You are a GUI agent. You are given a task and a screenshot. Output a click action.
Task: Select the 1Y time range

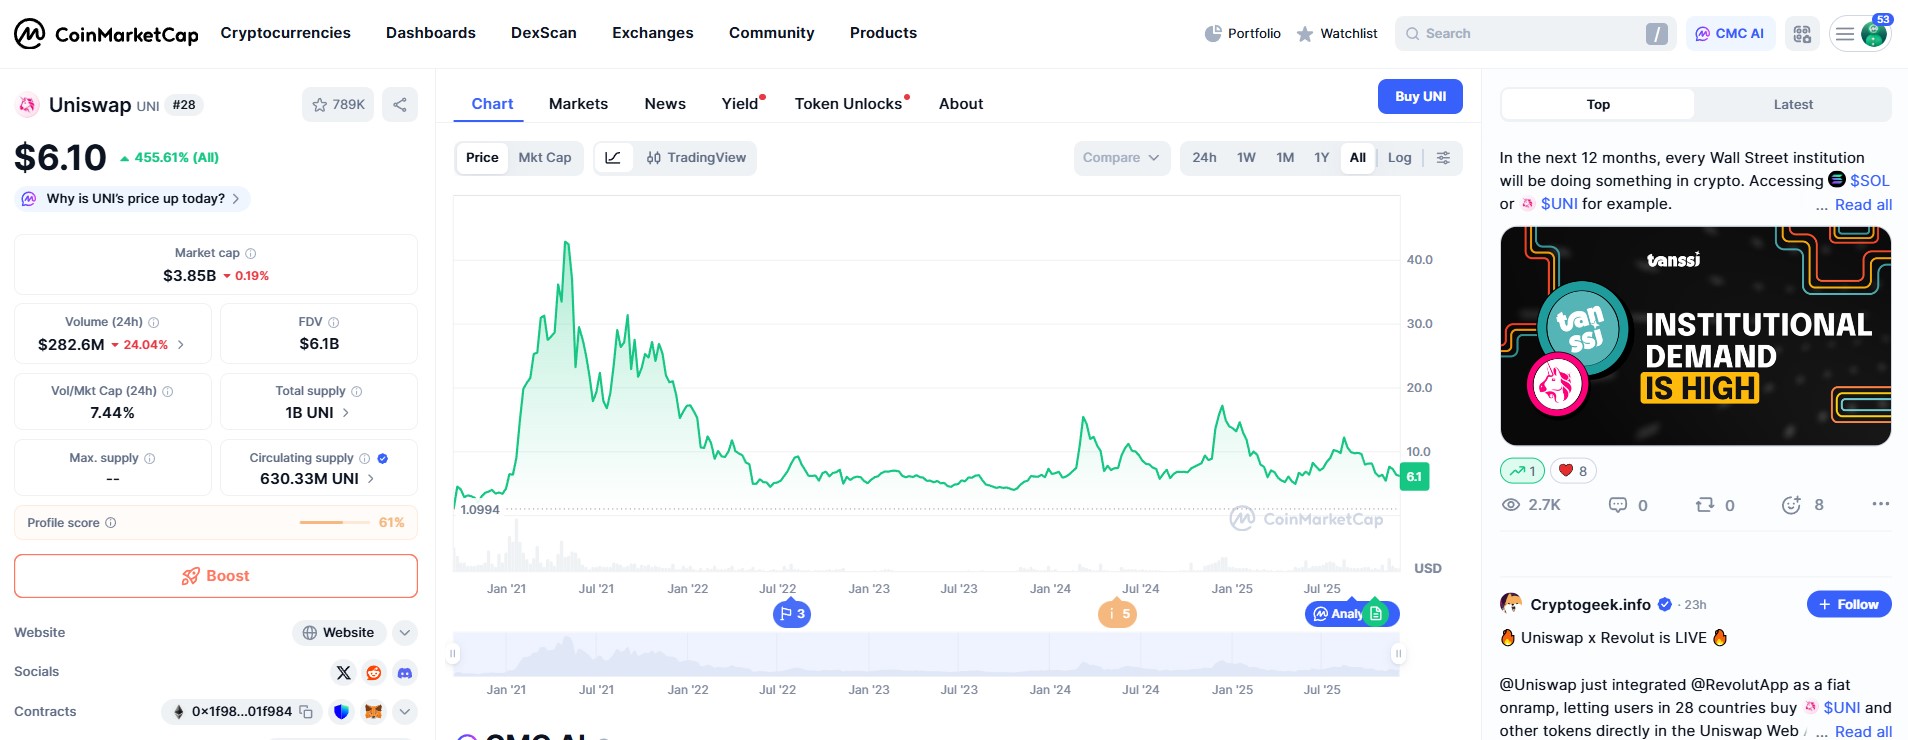(x=1321, y=158)
